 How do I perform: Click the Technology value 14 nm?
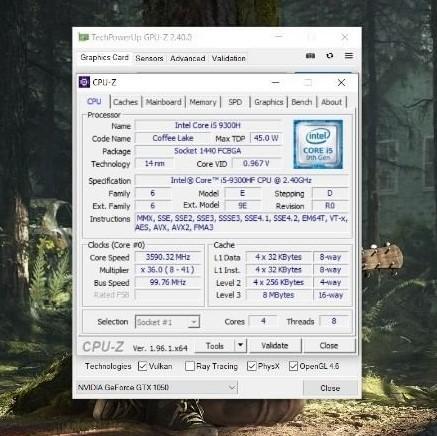pos(154,163)
